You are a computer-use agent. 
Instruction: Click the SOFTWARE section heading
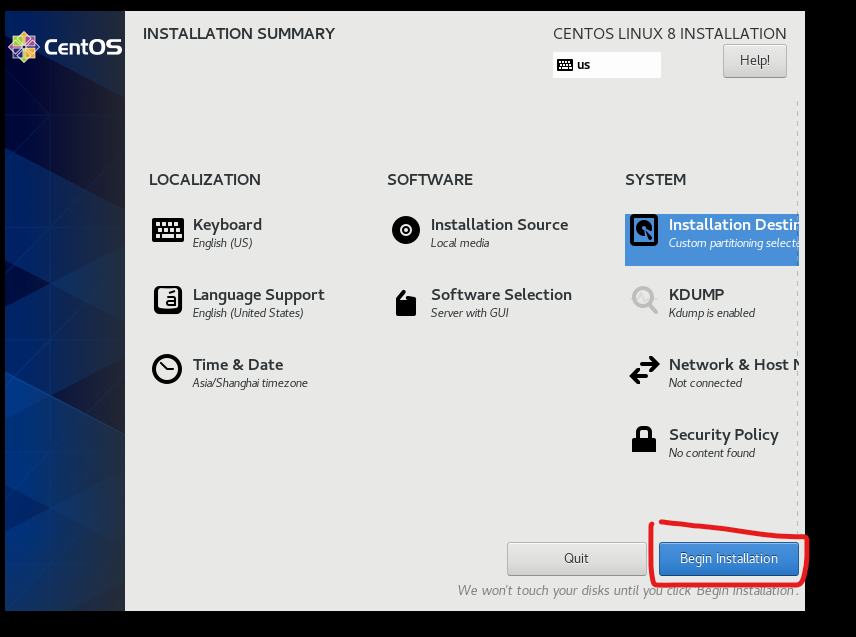point(430,180)
